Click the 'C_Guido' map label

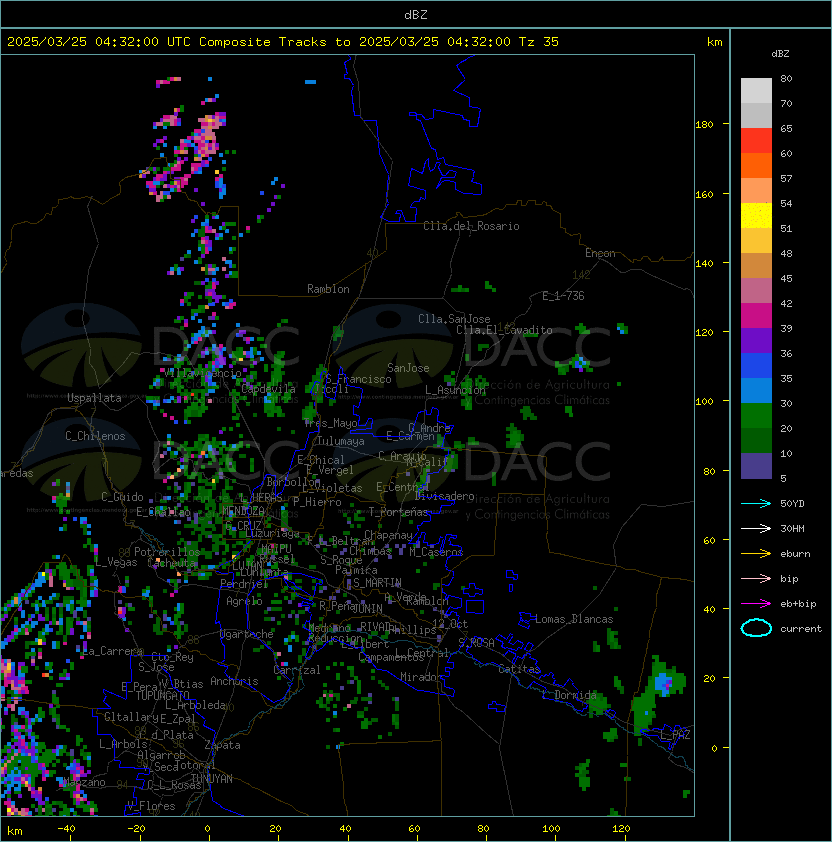click(122, 497)
